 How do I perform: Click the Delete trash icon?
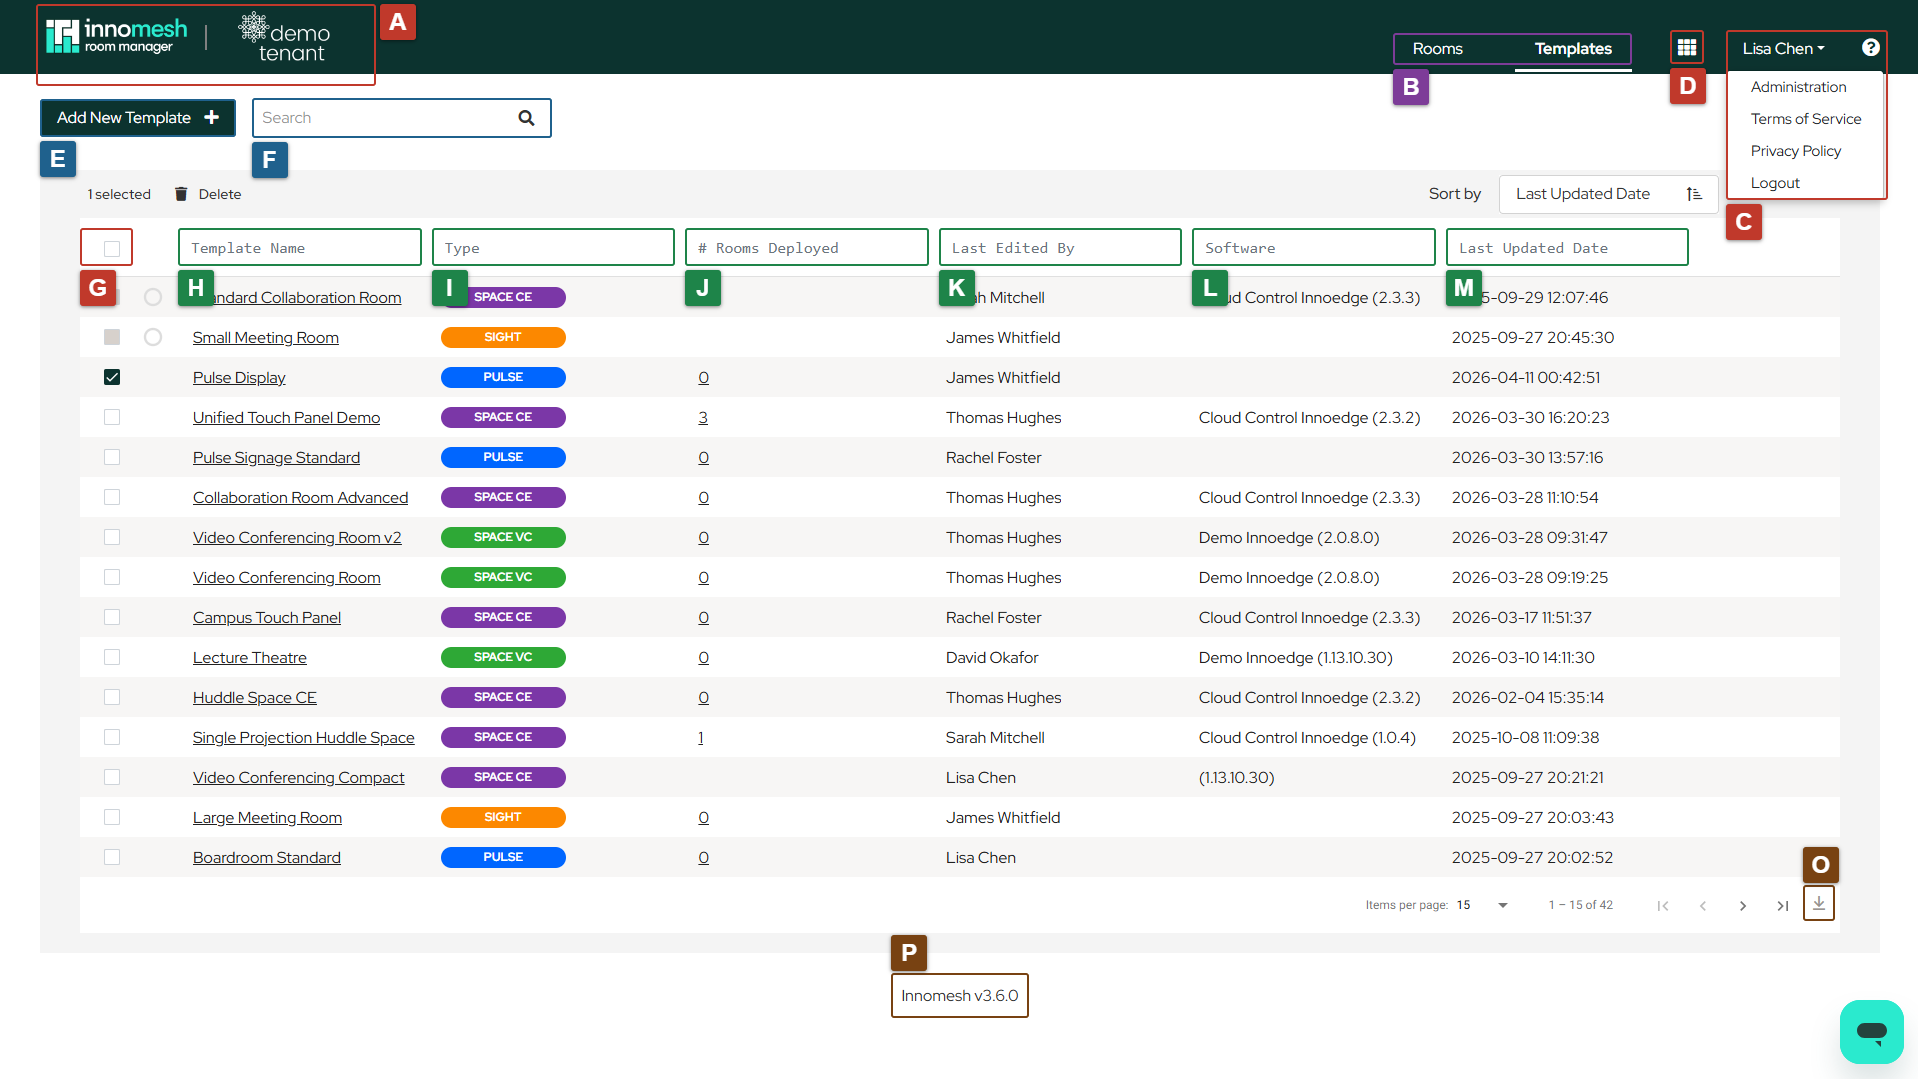coord(181,194)
